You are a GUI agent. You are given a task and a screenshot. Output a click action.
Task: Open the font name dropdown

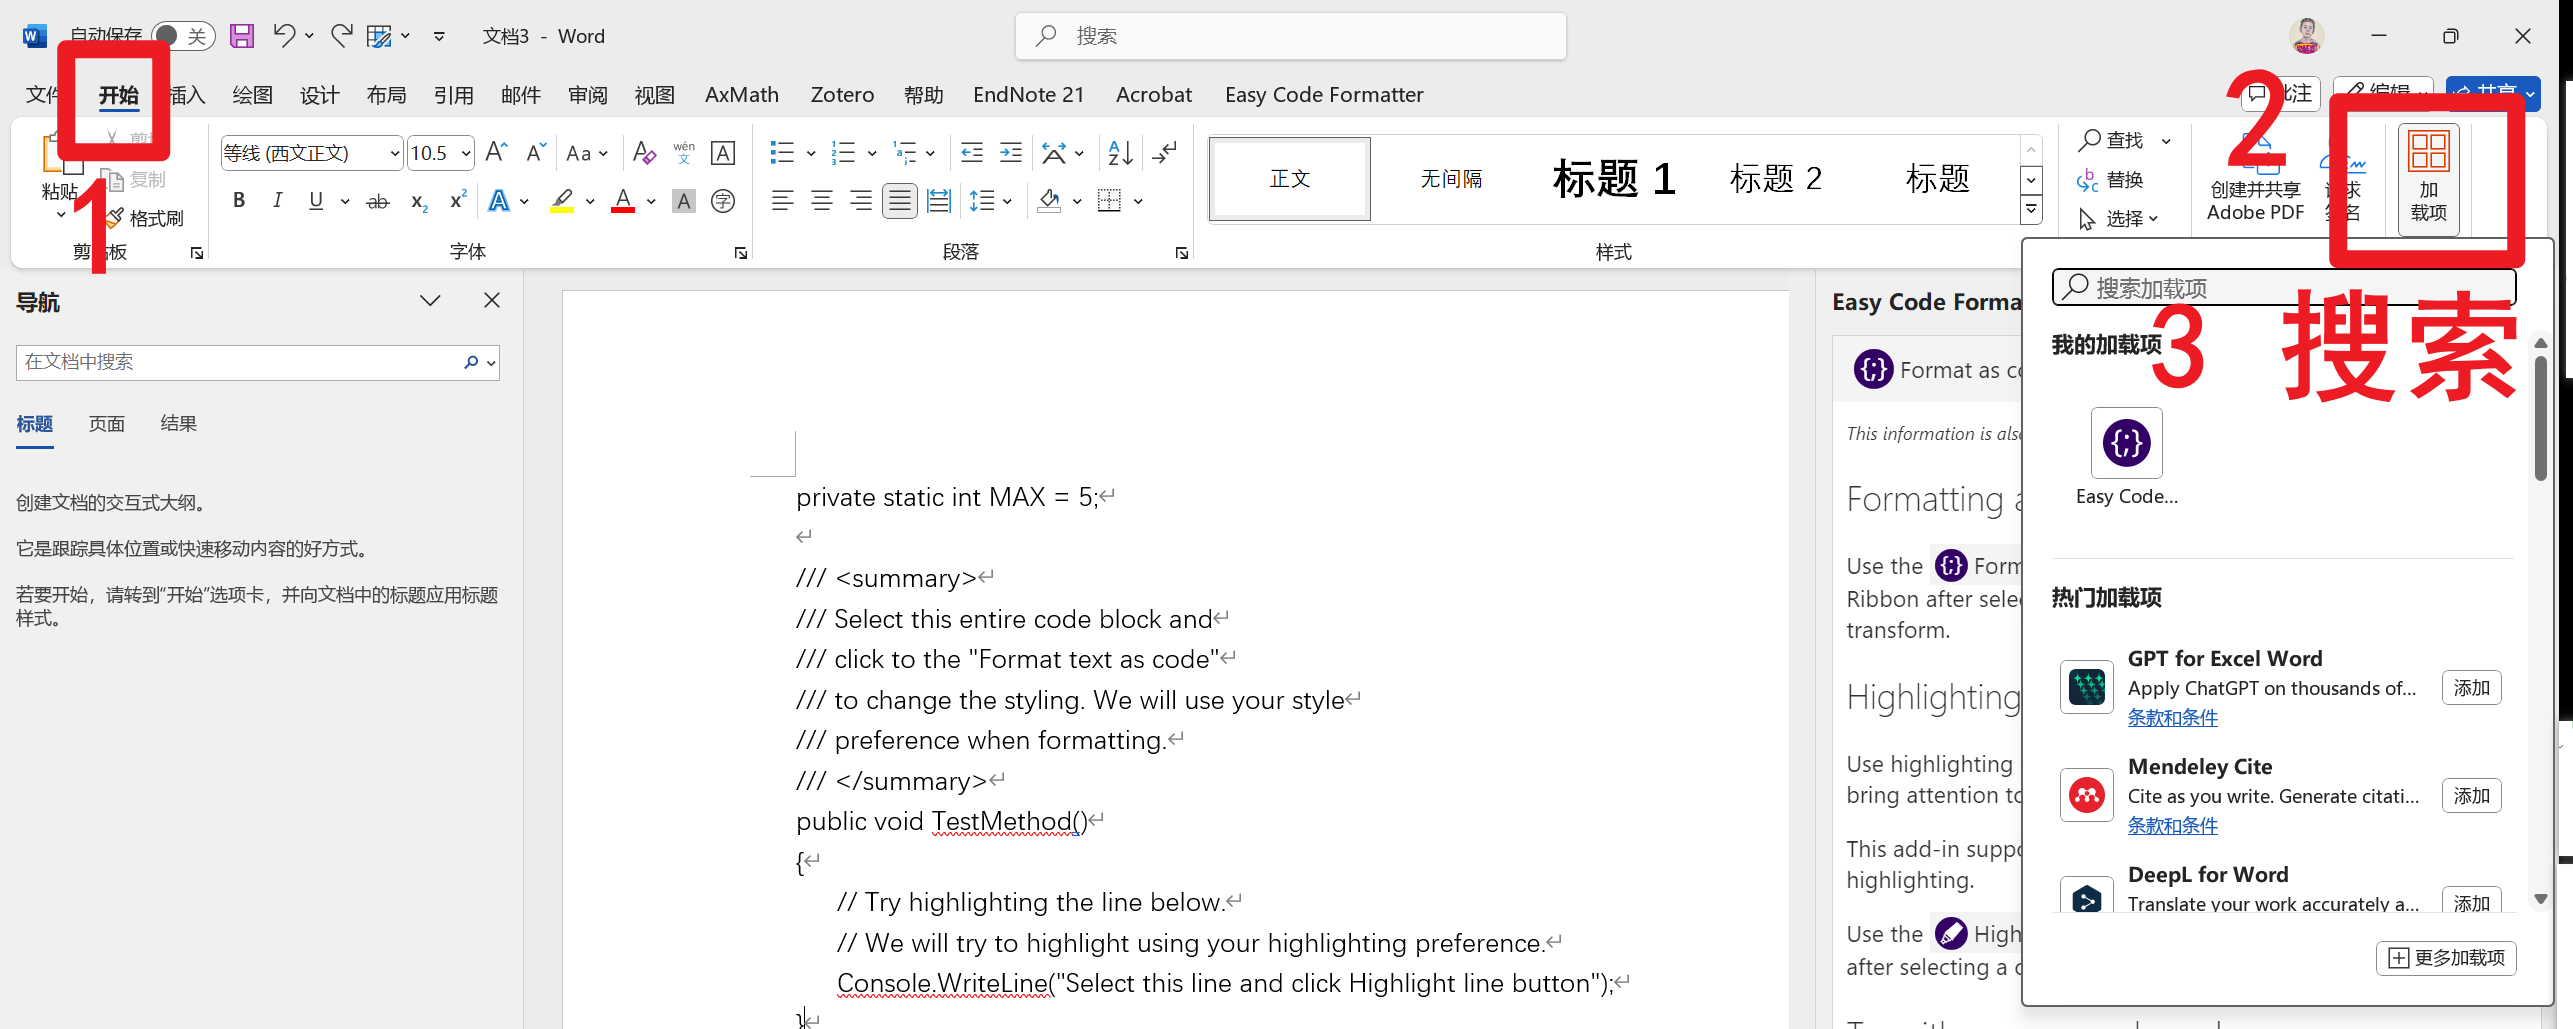(x=395, y=153)
